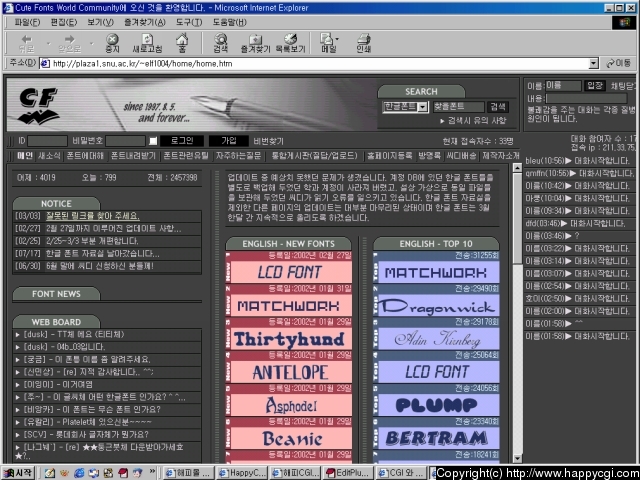Image resolution: width=640 pixels, height=480 pixels.
Task: Switch to 해피몰 taskbar window
Action: click(x=188, y=473)
